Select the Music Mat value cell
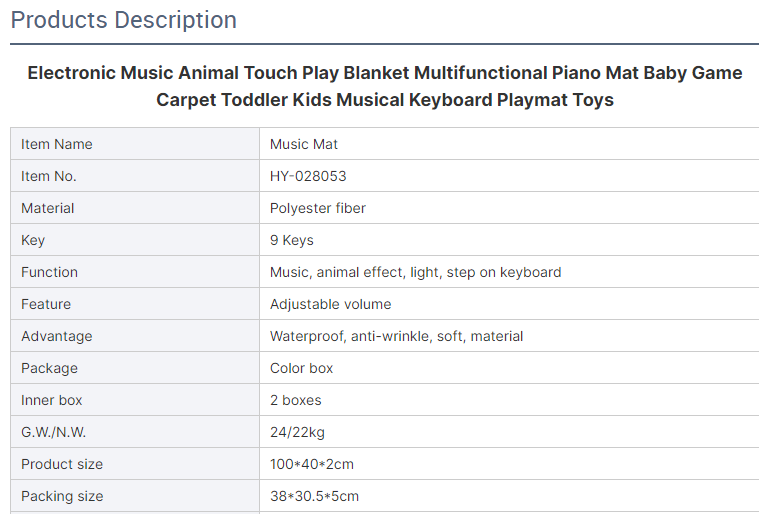The width and height of the screenshot is (760, 514). coord(509,144)
